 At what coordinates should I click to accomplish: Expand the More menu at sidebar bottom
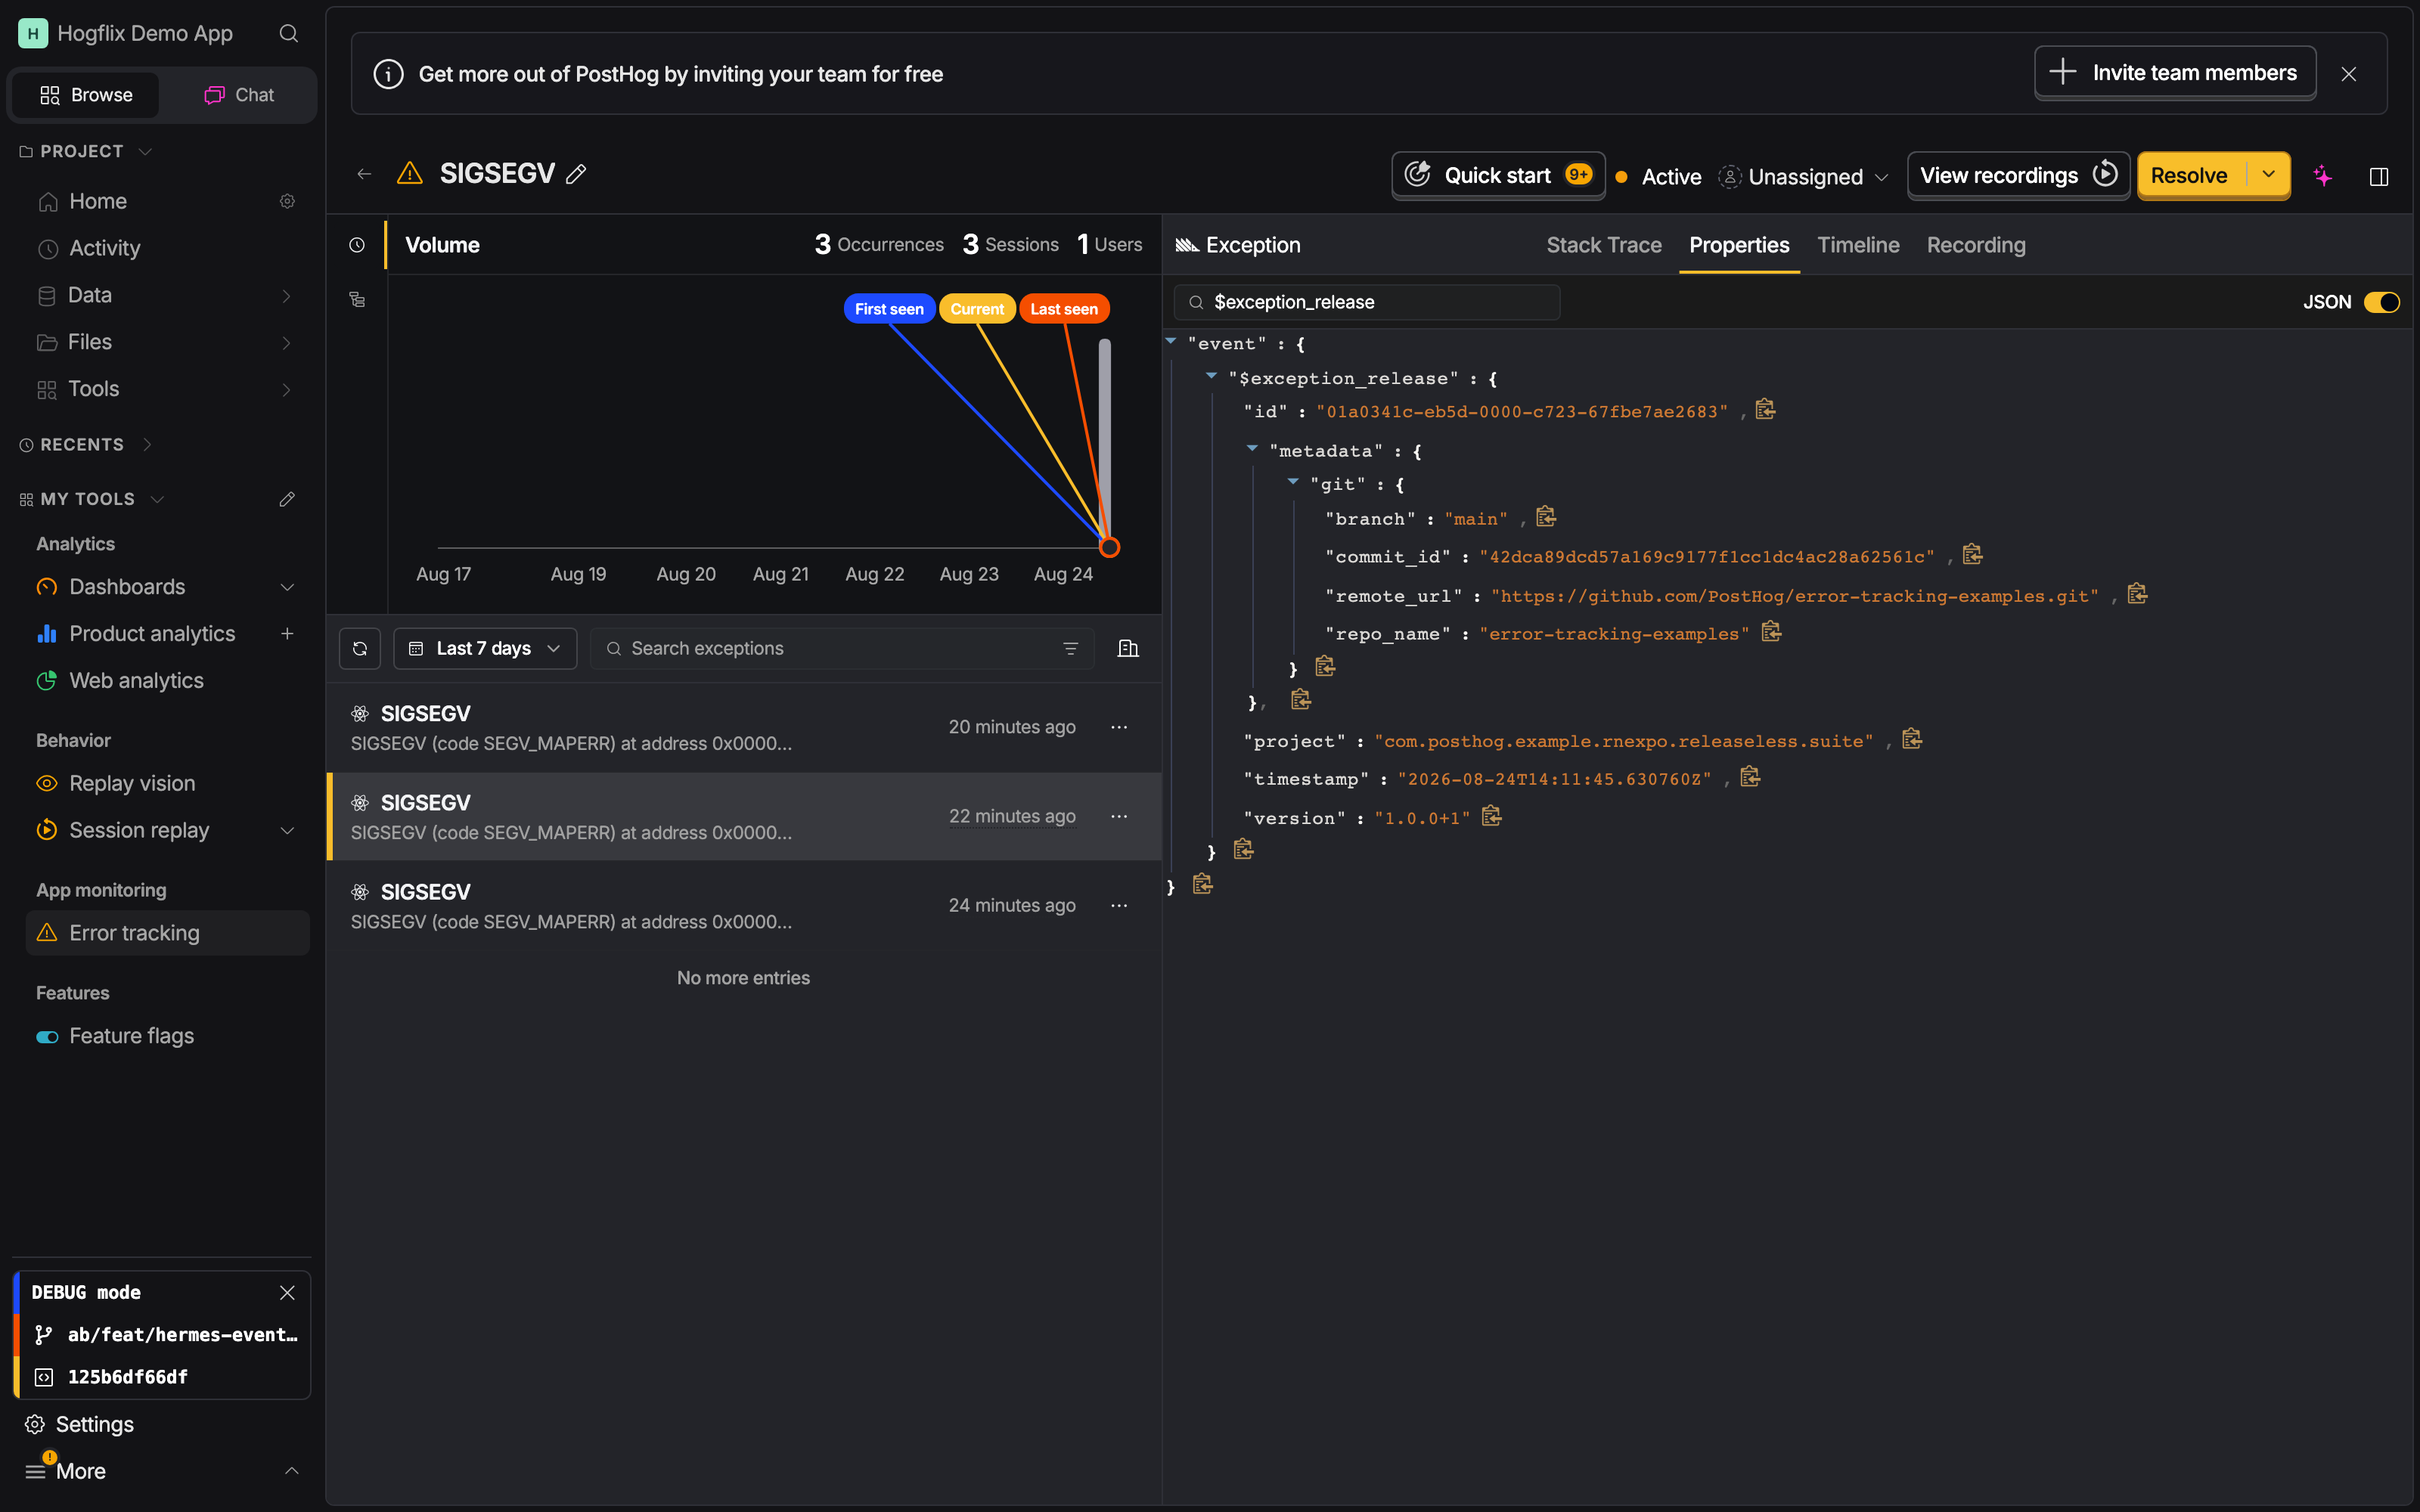coord(162,1471)
